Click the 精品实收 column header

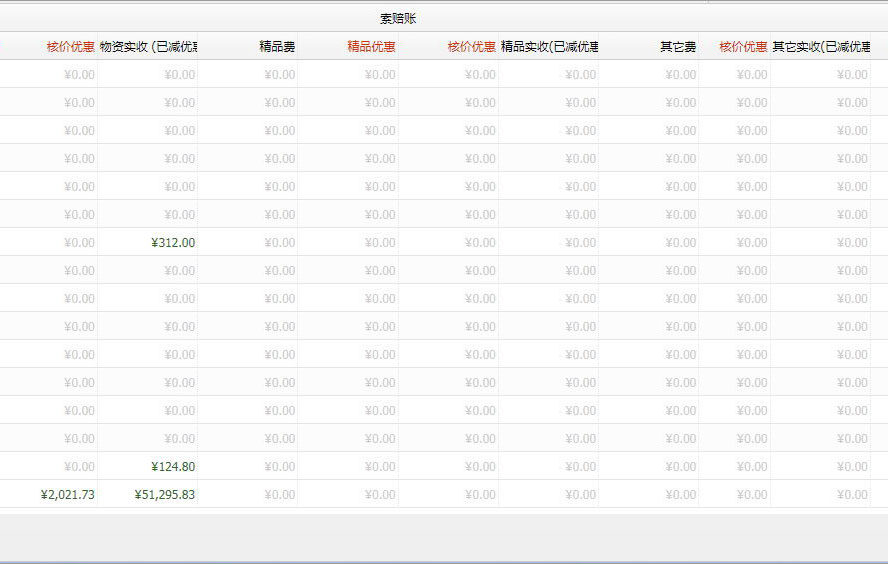point(549,46)
